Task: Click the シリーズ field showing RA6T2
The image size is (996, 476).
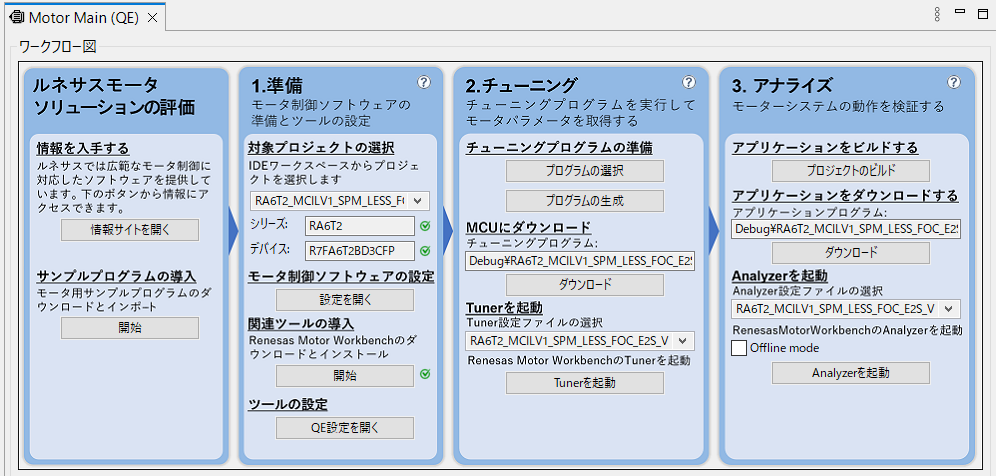Action: [360, 225]
